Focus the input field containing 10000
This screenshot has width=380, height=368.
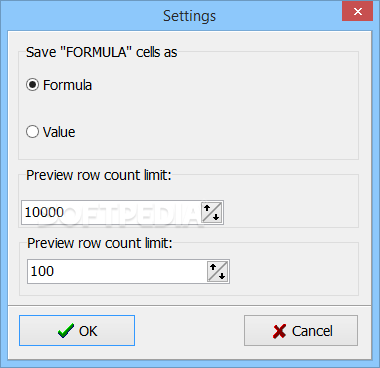click(112, 212)
